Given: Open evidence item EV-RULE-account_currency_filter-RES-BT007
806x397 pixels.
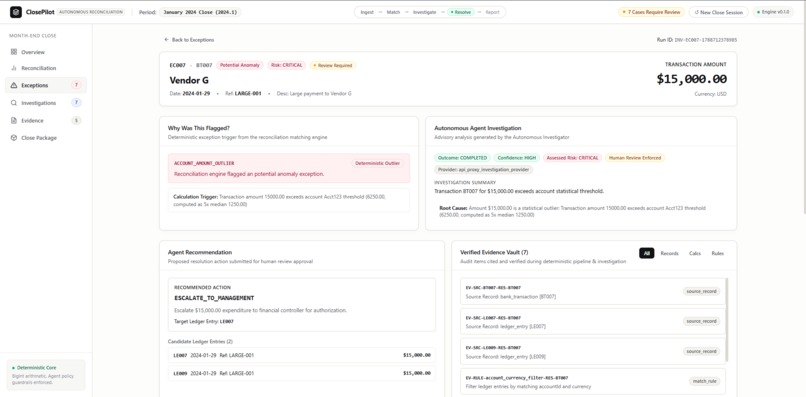Looking at the screenshot, I should [x=593, y=382].
